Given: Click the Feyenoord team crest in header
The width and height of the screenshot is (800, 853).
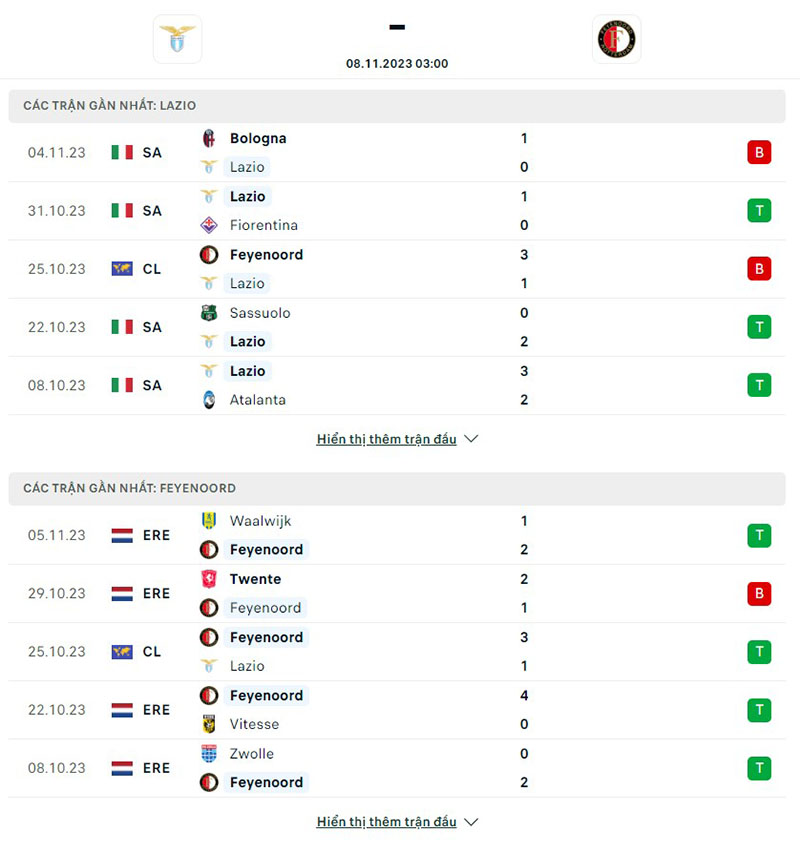Looking at the screenshot, I should pyautogui.click(x=616, y=39).
